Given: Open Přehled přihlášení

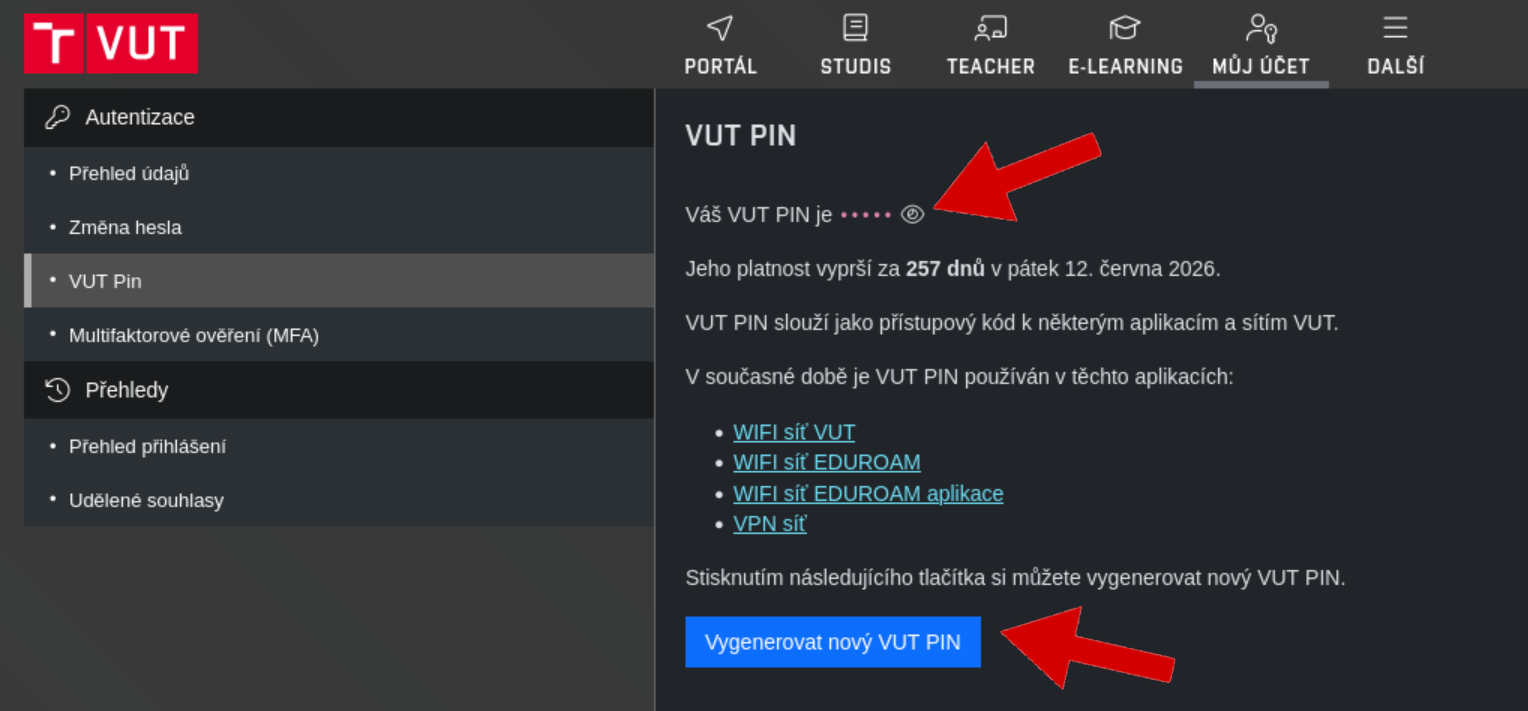Looking at the screenshot, I should (339, 446).
